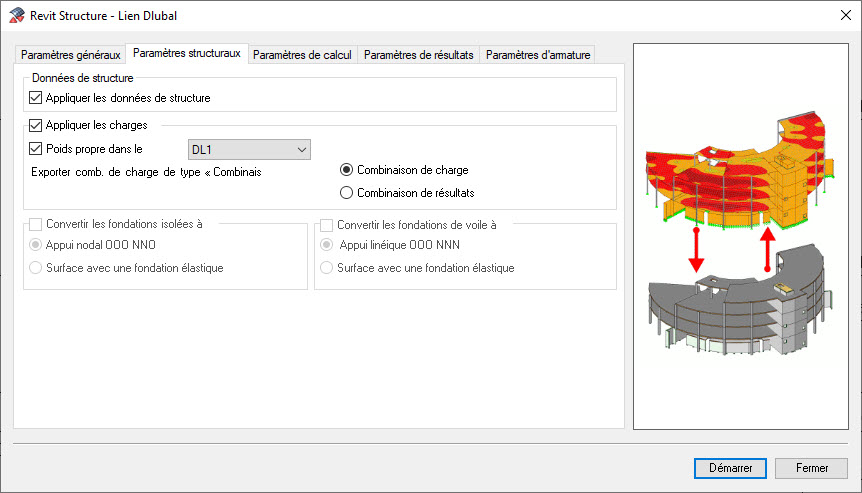The height and width of the screenshot is (493, 862).
Task: Open the Paramètres de calcul tab
Action: click(302, 55)
